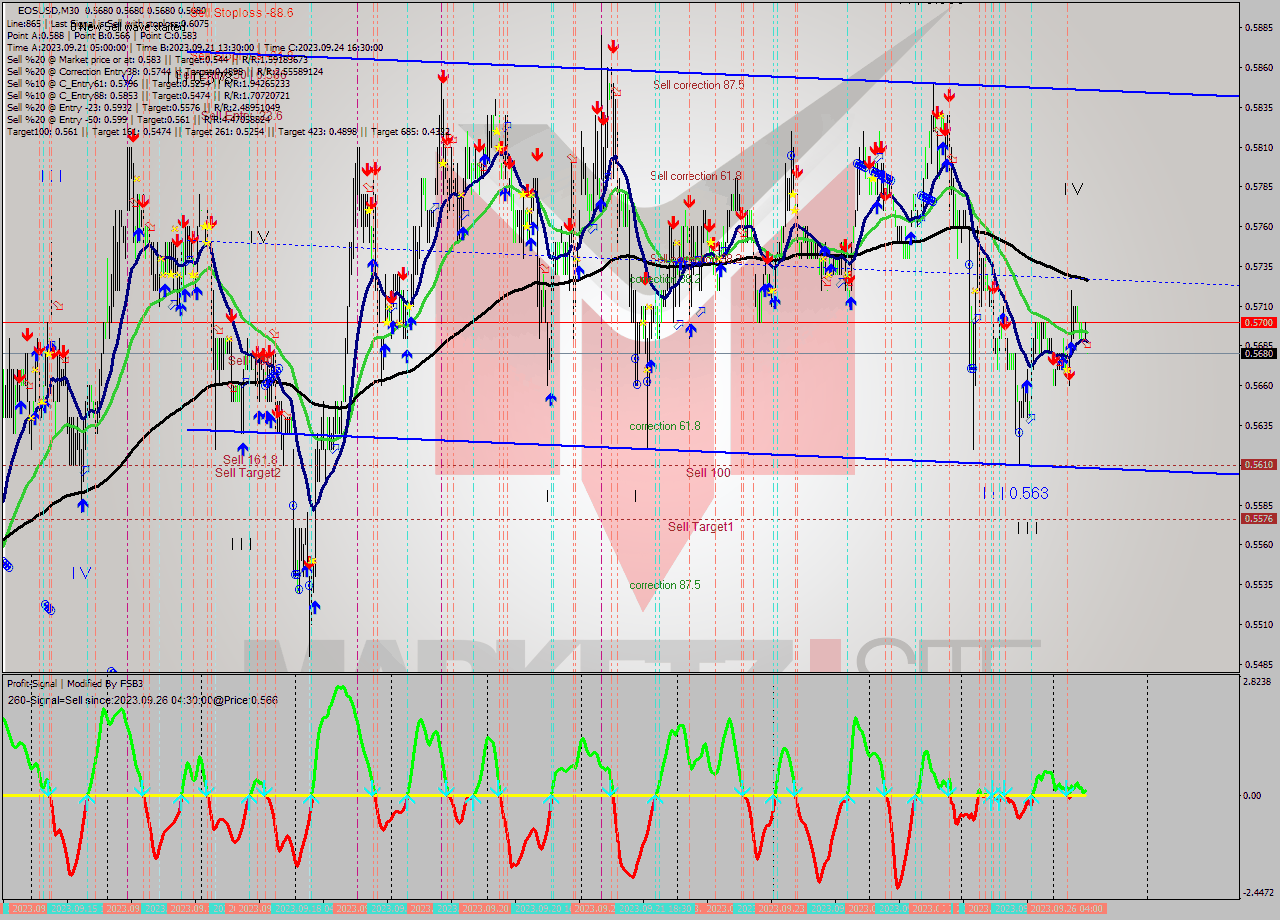Click the red 0.5700 price tag on the axis
This screenshot has height=920, width=1280.
click(1256, 323)
